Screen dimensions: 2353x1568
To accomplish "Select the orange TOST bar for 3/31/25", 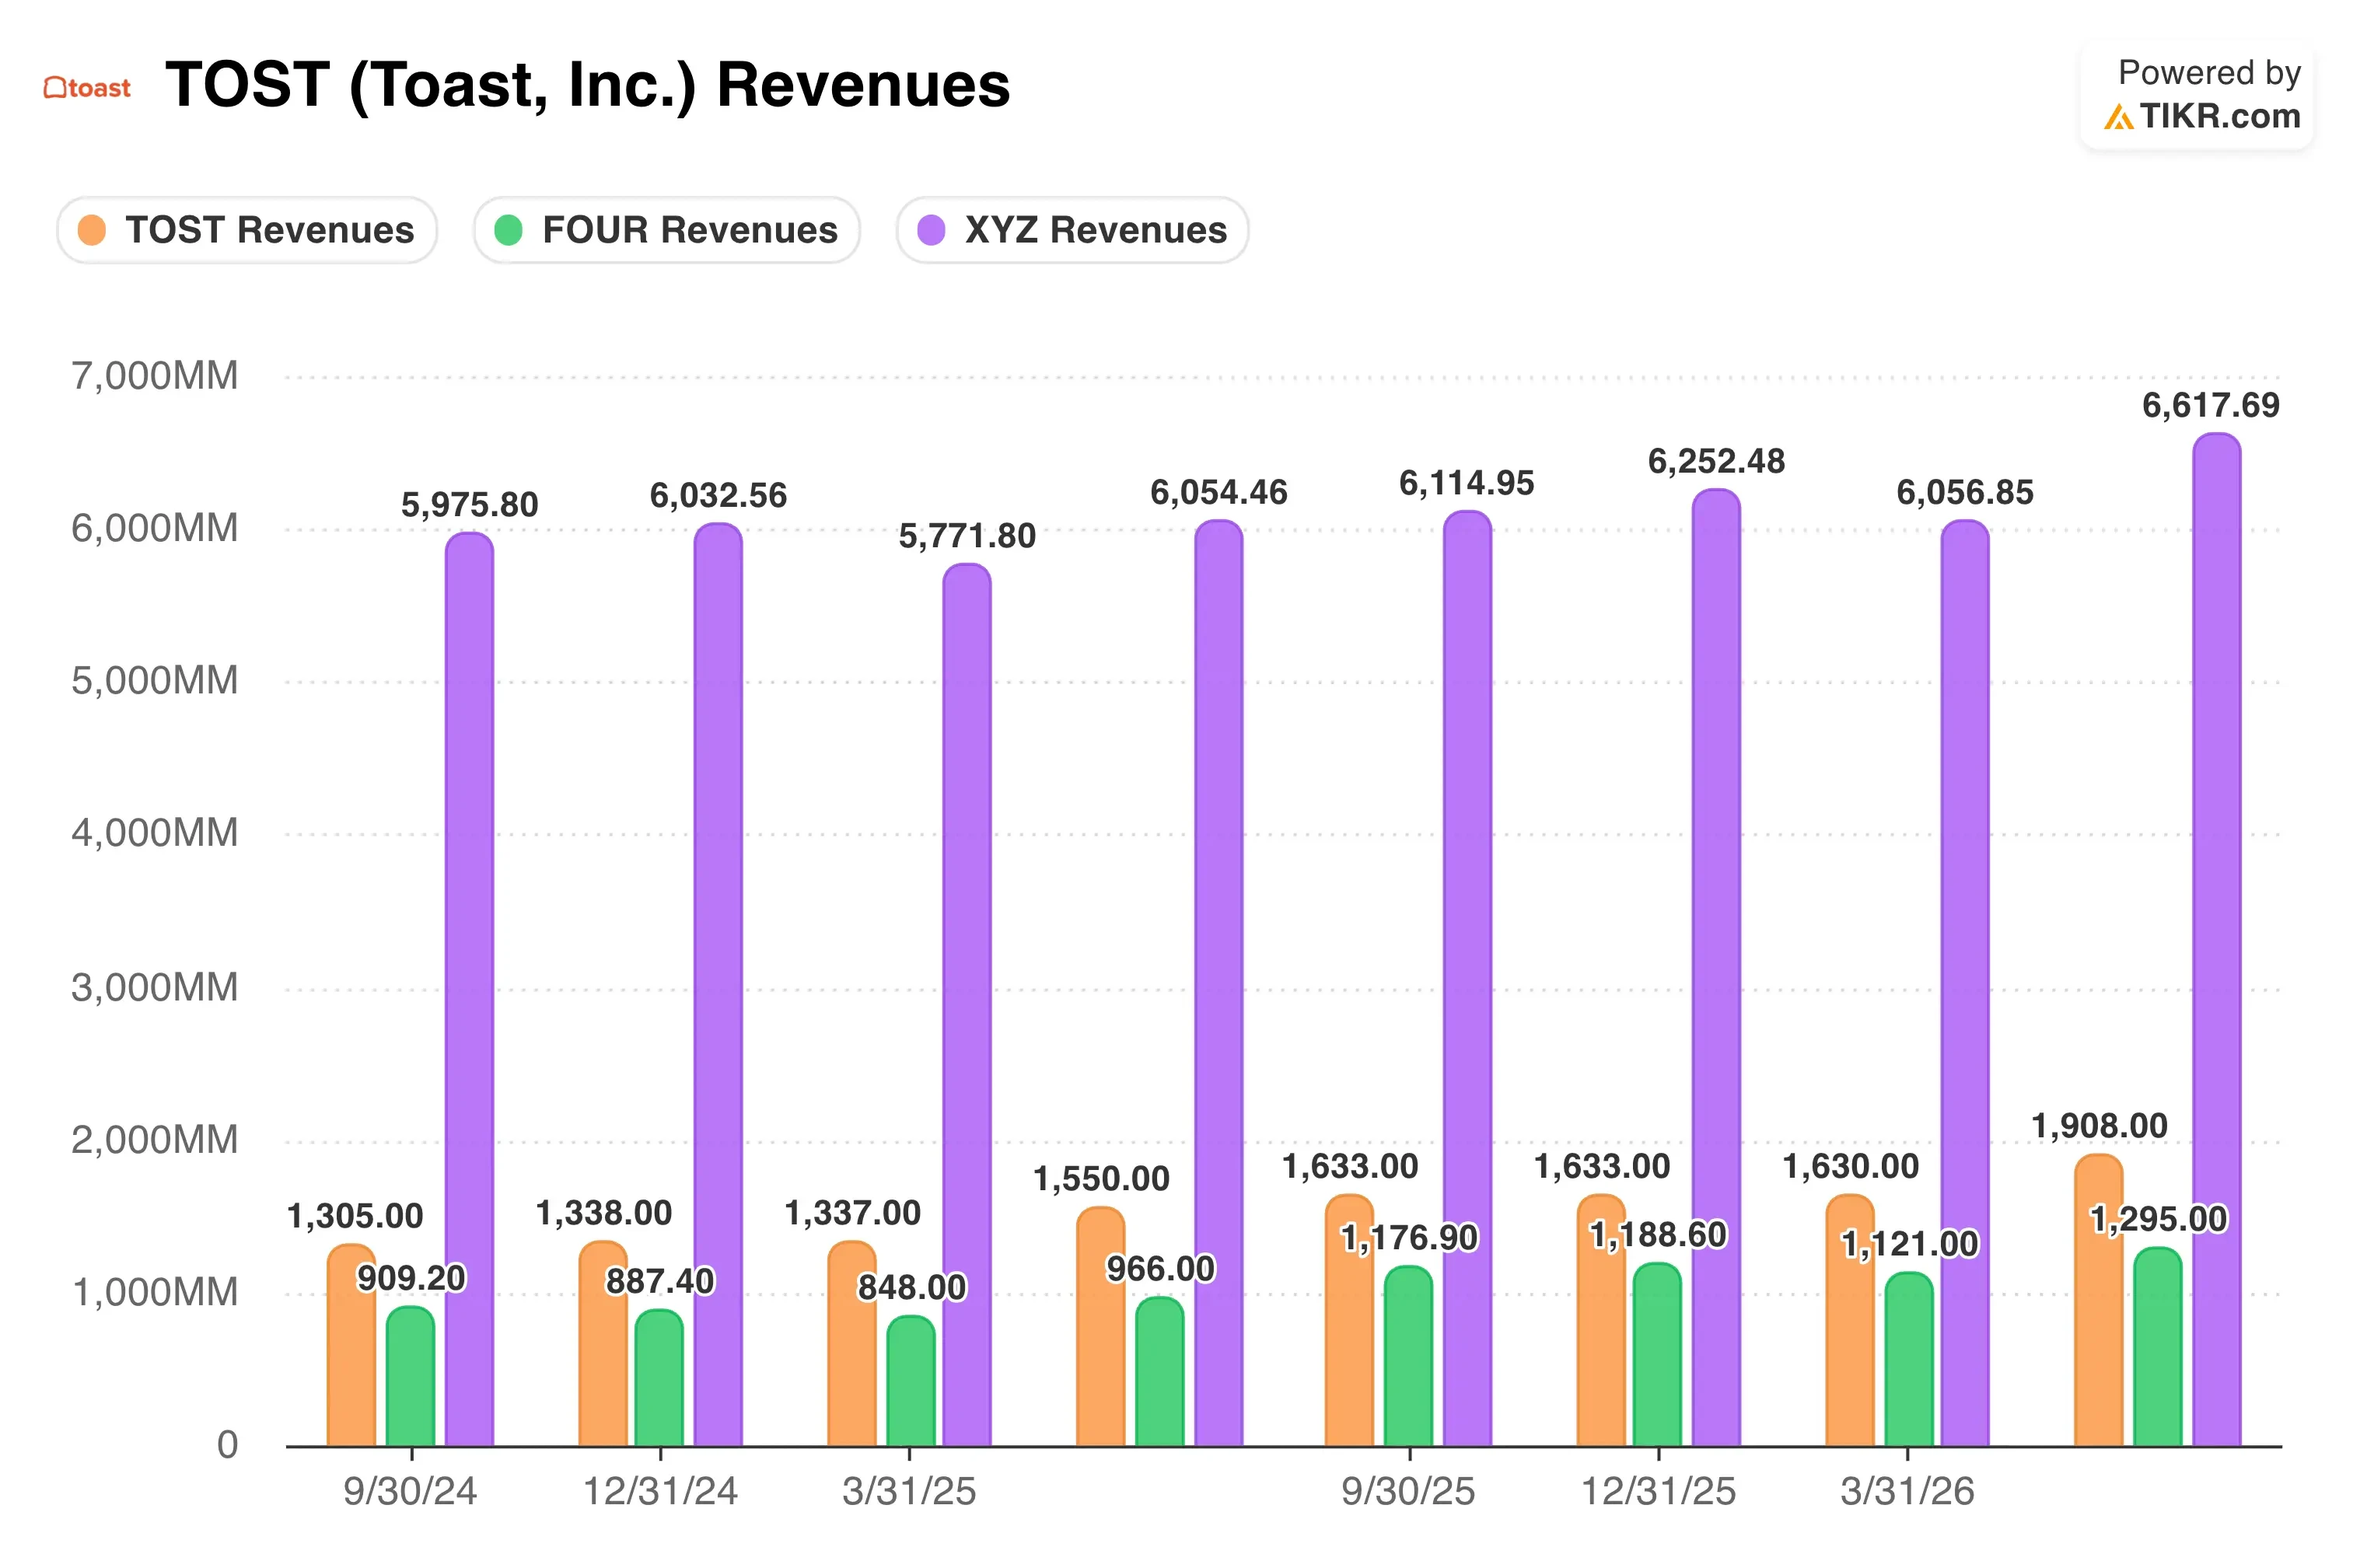I will pyautogui.click(x=852, y=1343).
